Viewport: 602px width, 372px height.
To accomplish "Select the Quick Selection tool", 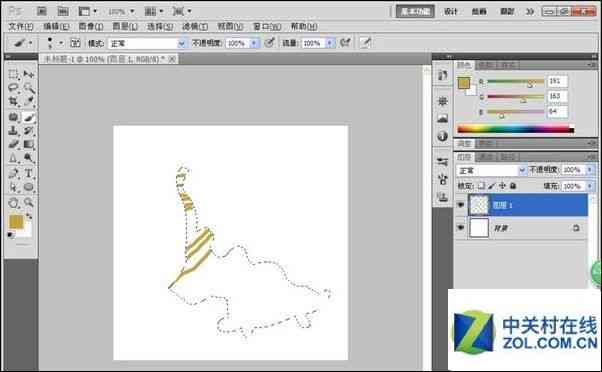I will coord(28,88).
